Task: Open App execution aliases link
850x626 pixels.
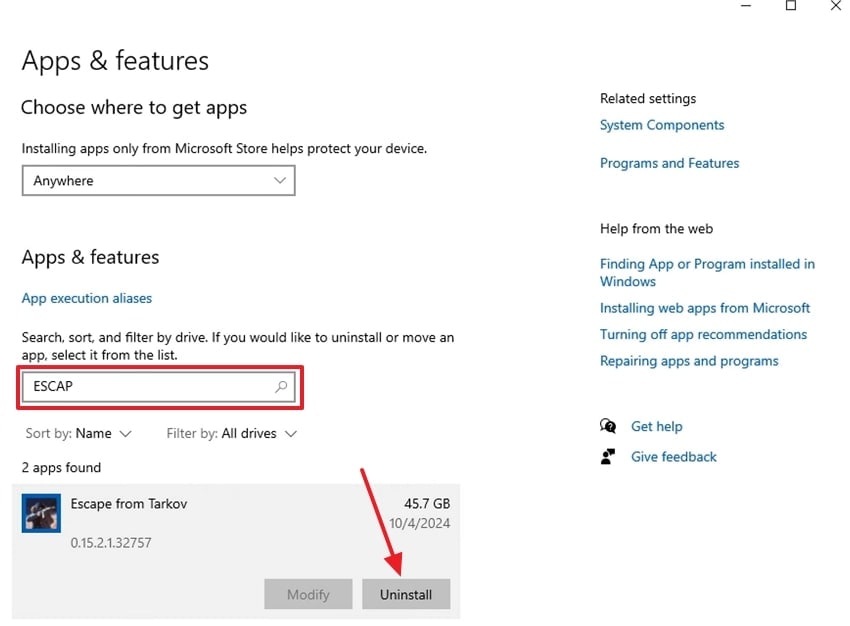Action: (x=87, y=298)
